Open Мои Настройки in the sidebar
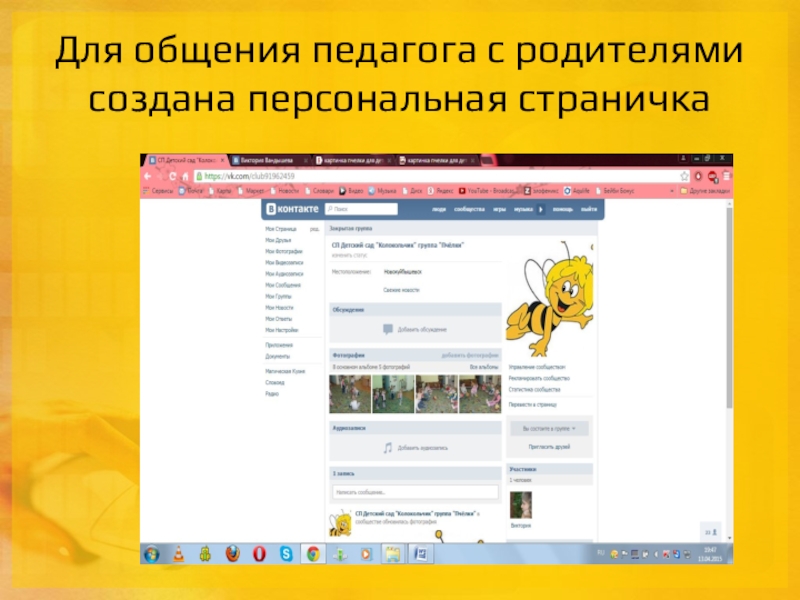The width and height of the screenshot is (800, 600). click(282, 330)
